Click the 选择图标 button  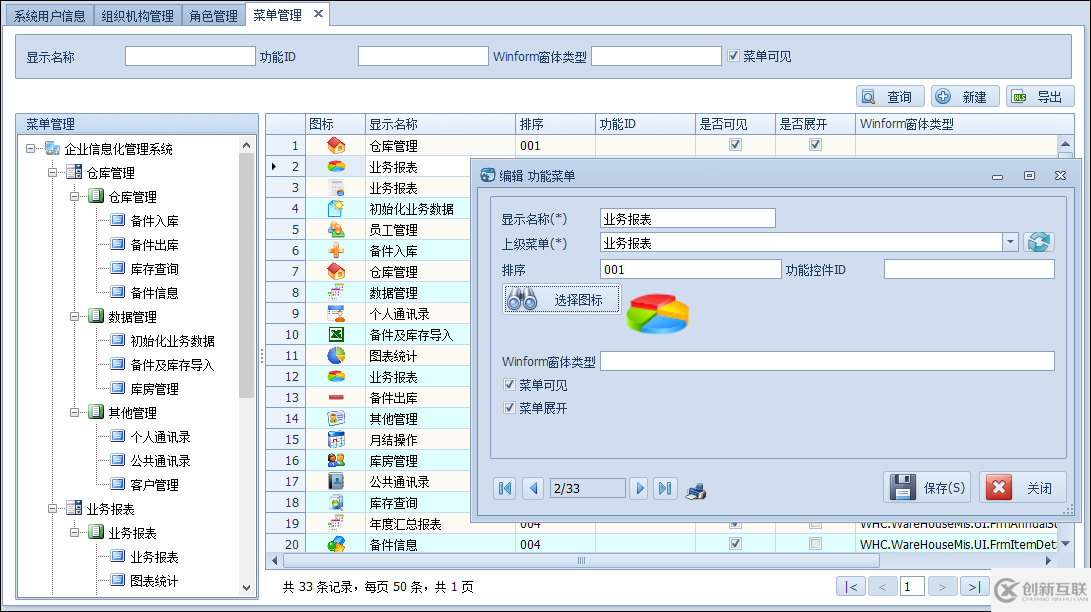pos(562,300)
